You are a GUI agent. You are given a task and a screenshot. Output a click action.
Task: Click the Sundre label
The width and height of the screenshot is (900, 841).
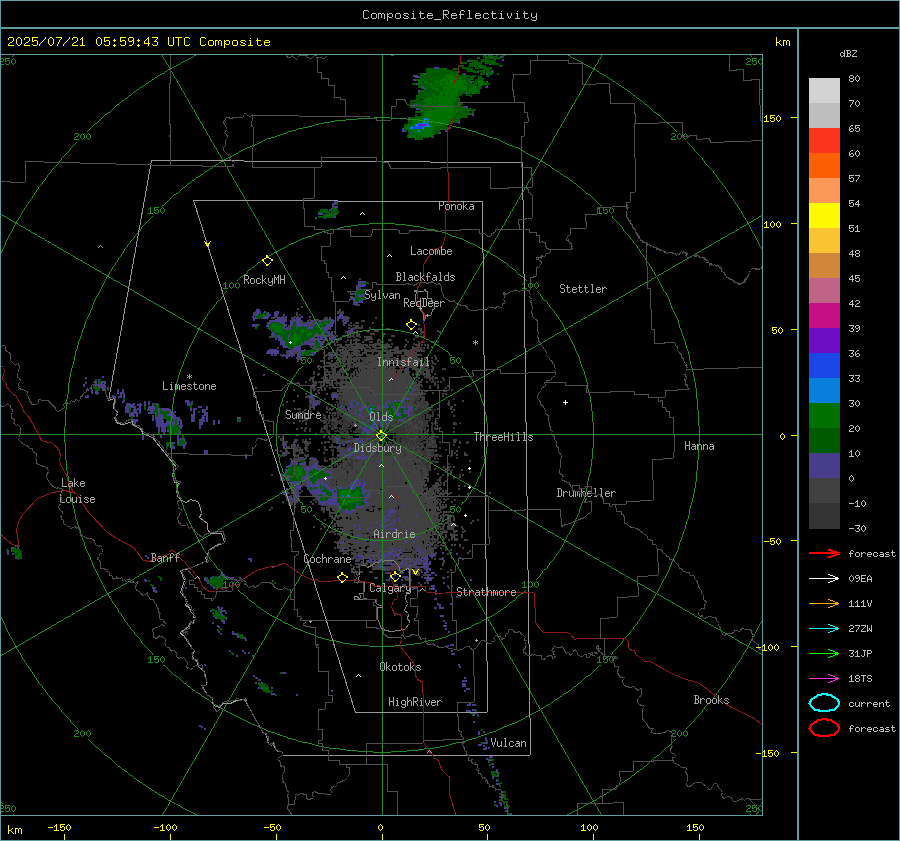click(x=303, y=414)
